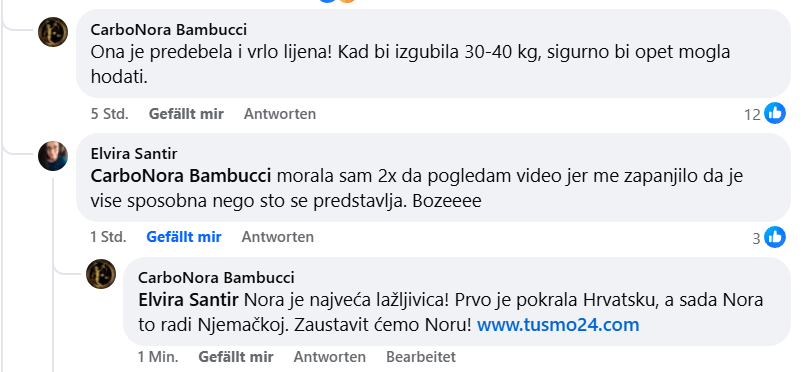Open Elvira Santir's profile picture
The width and height of the screenshot is (808, 372).
click(x=53, y=156)
